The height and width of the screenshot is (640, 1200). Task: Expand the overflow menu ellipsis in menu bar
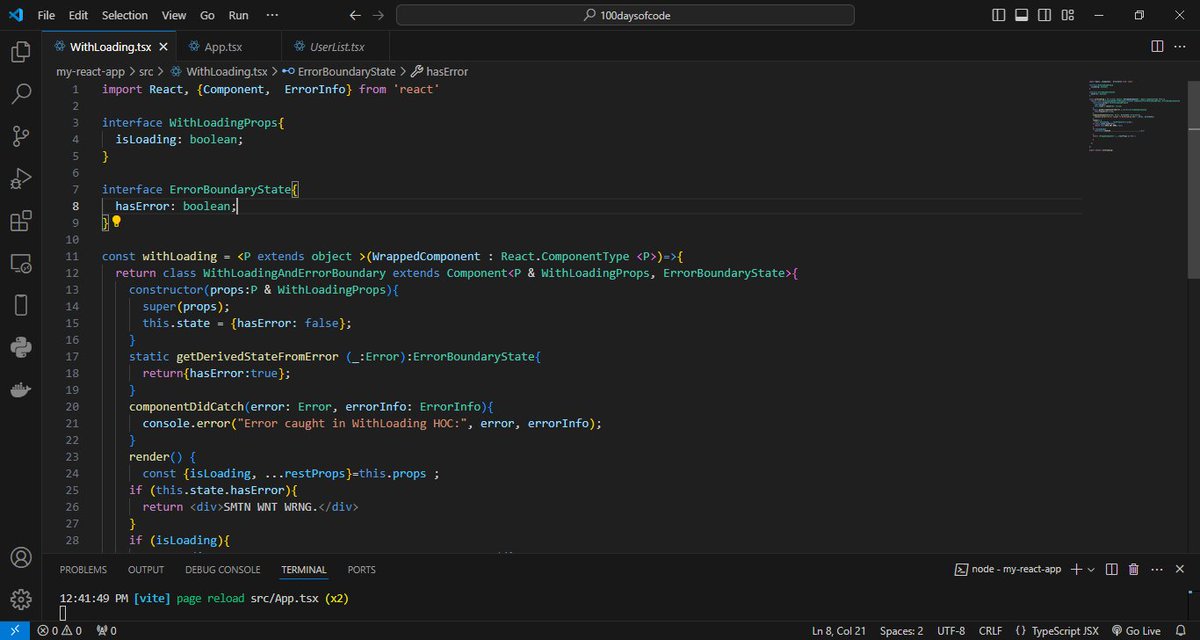tap(273, 15)
